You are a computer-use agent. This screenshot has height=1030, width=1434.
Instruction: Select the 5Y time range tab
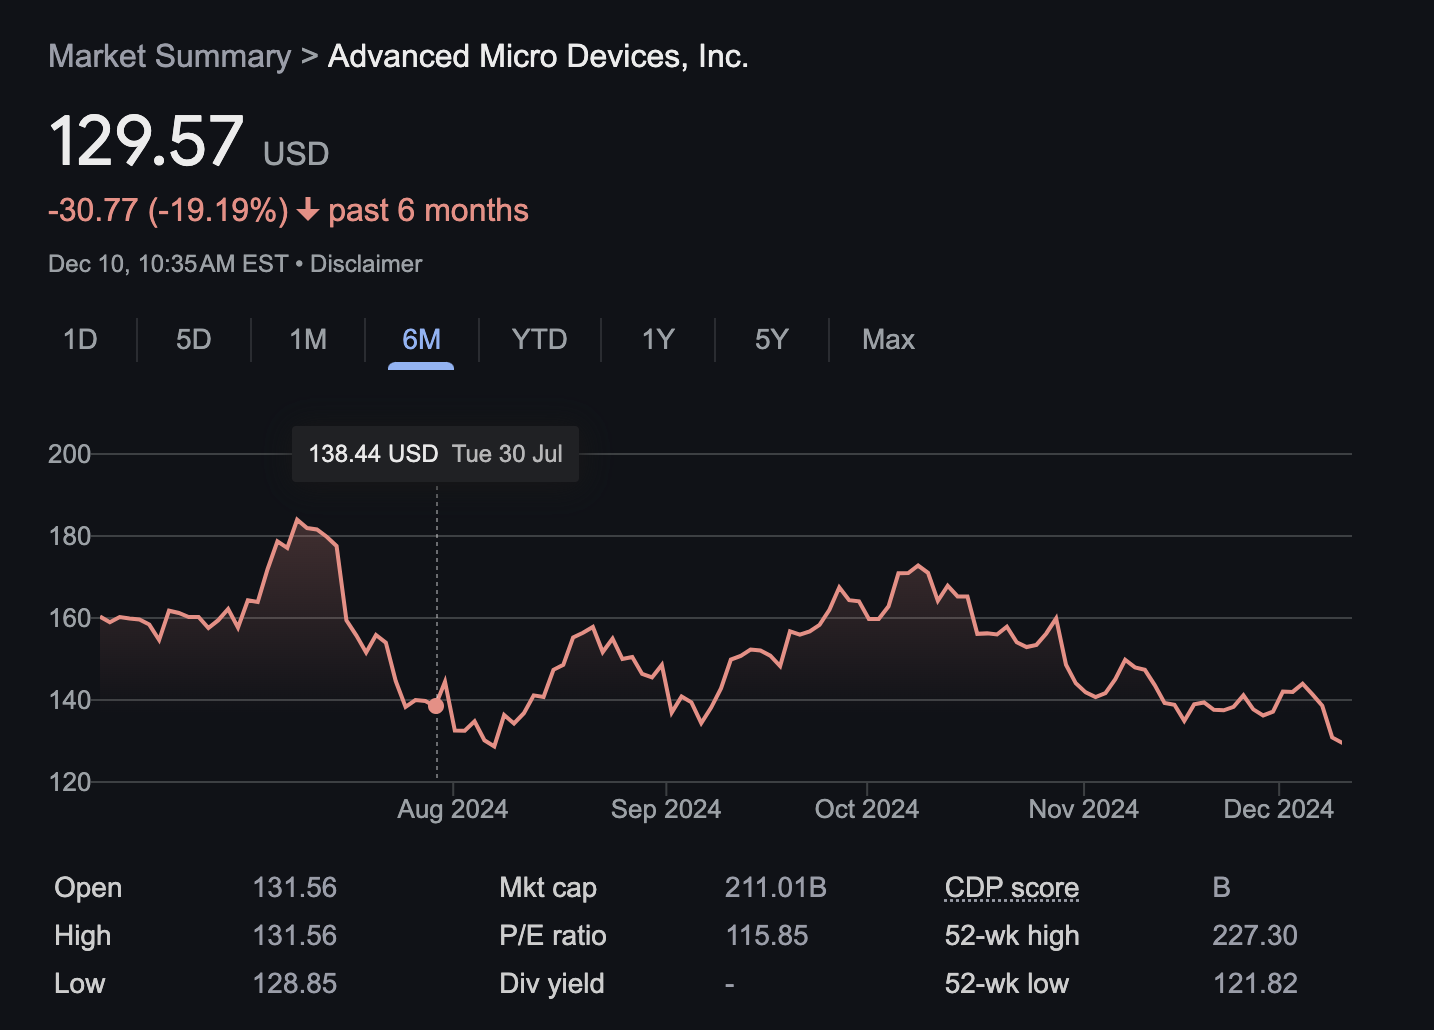tap(771, 340)
